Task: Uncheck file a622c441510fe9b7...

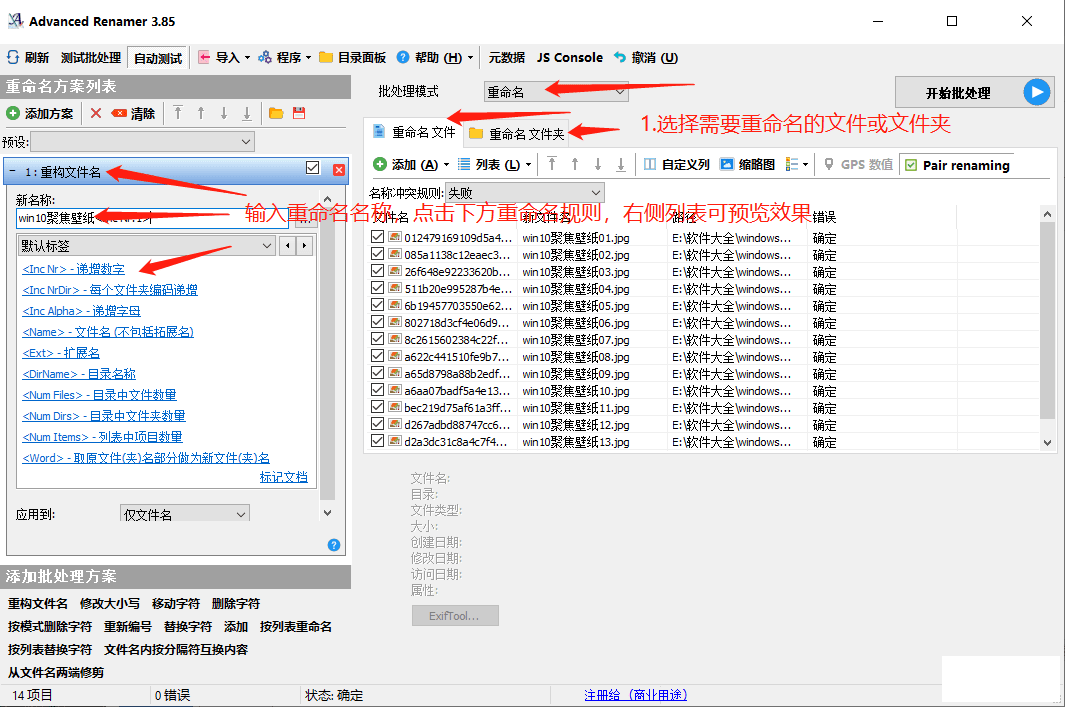Action: point(378,356)
